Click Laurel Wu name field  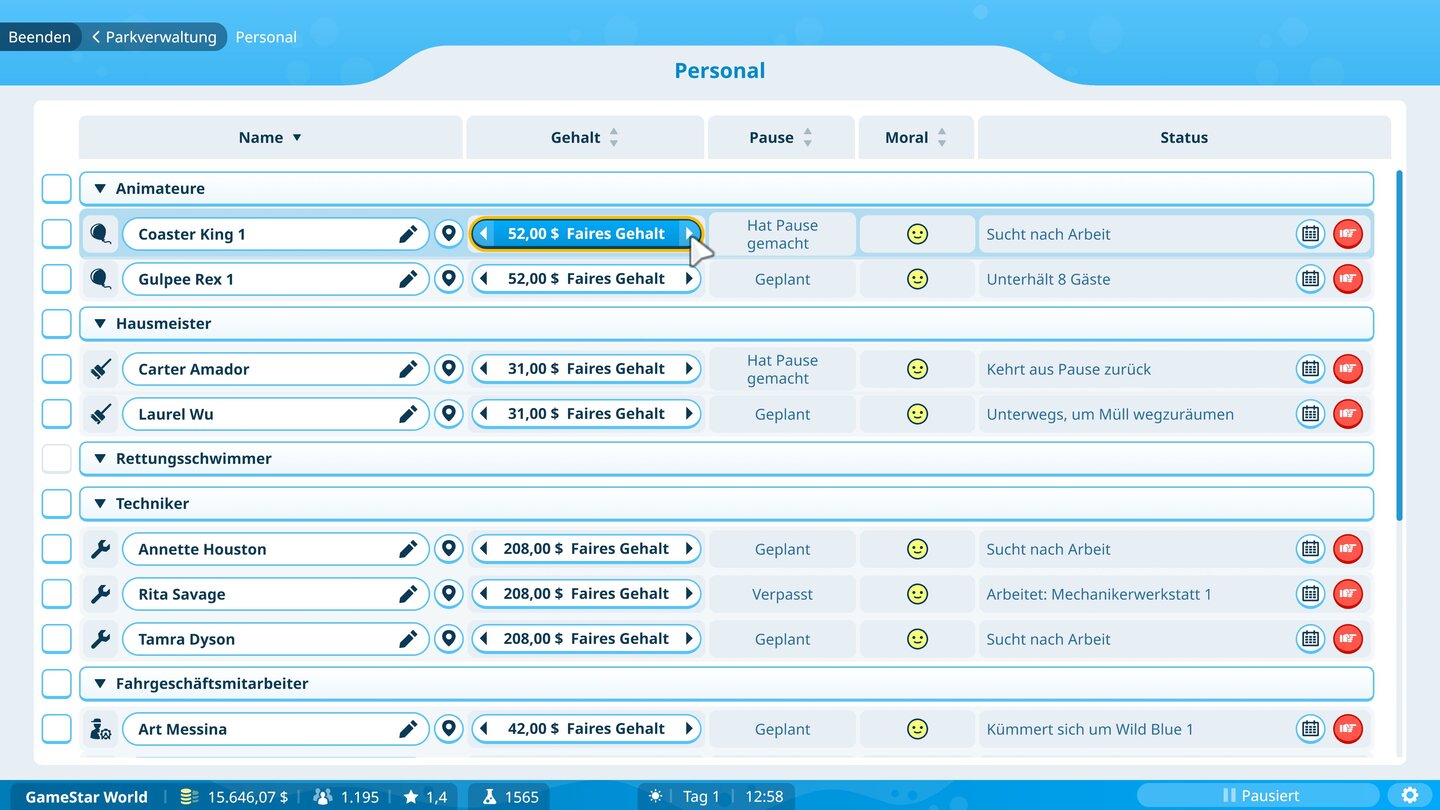275,414
